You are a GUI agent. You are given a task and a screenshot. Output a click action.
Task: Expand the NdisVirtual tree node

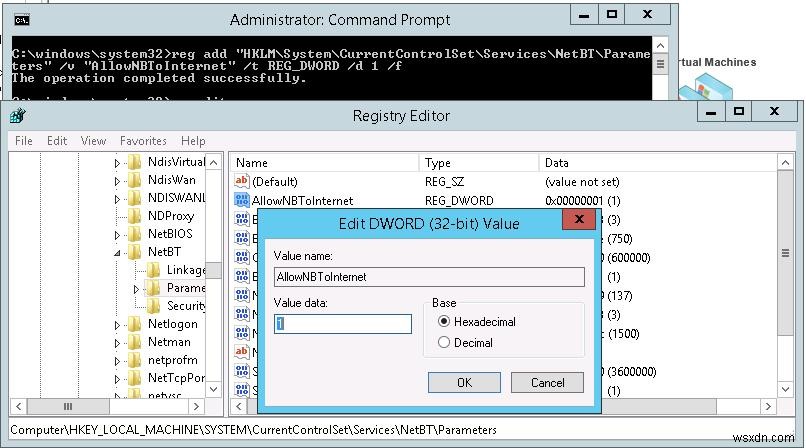point(117,163)
